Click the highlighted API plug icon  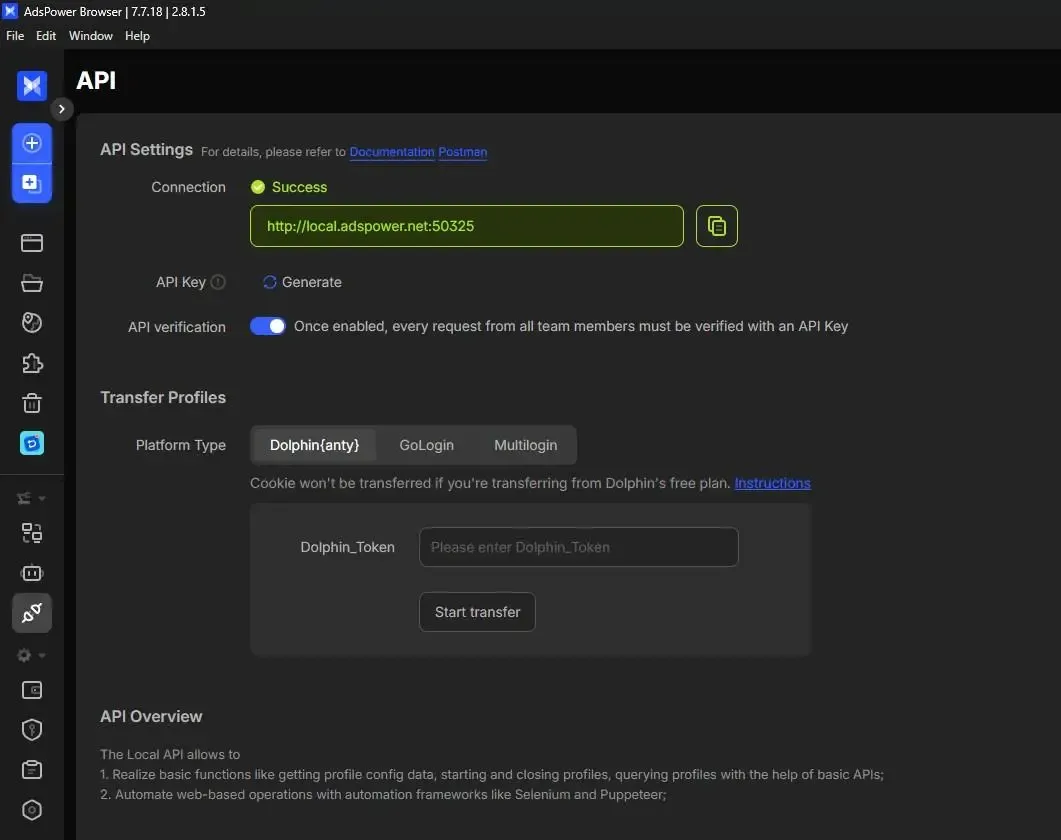coord(32,612)
